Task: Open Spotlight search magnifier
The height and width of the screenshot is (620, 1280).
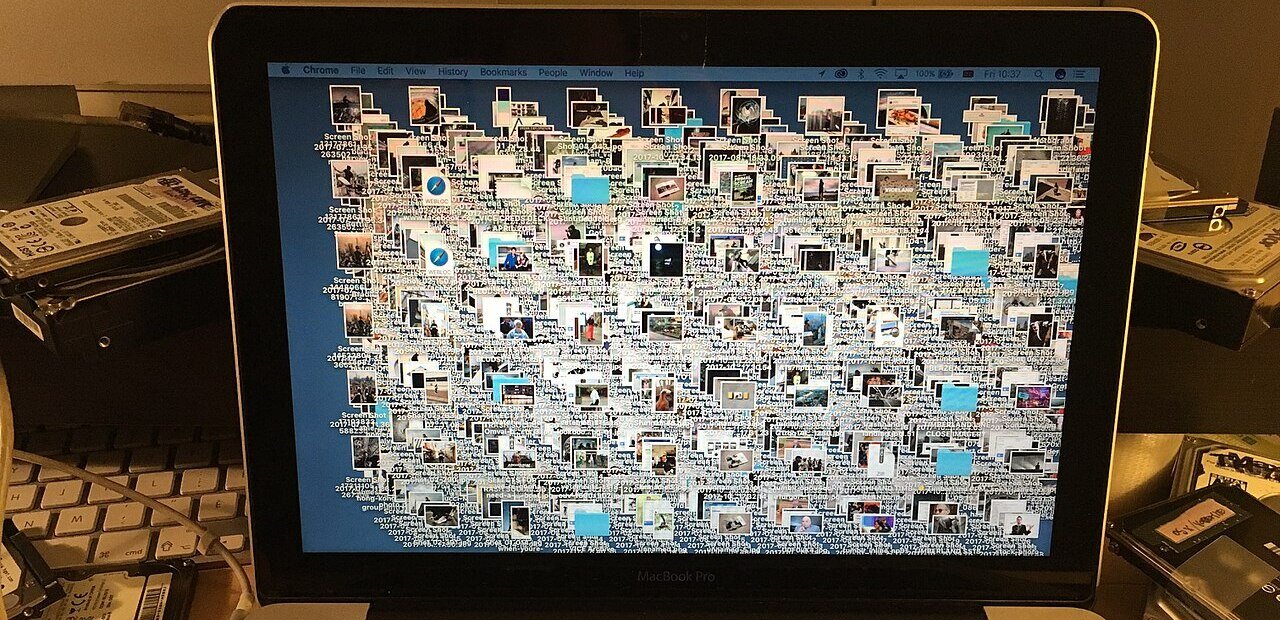Action: click(1037, 74)
